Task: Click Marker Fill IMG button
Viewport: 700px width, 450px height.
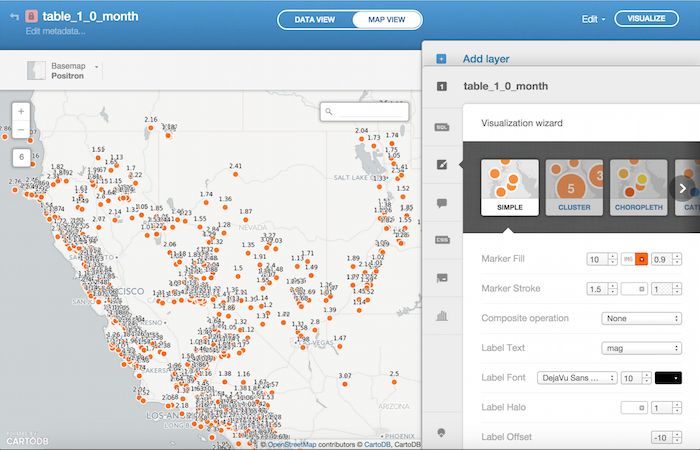Action: click(x=628, y=259)
